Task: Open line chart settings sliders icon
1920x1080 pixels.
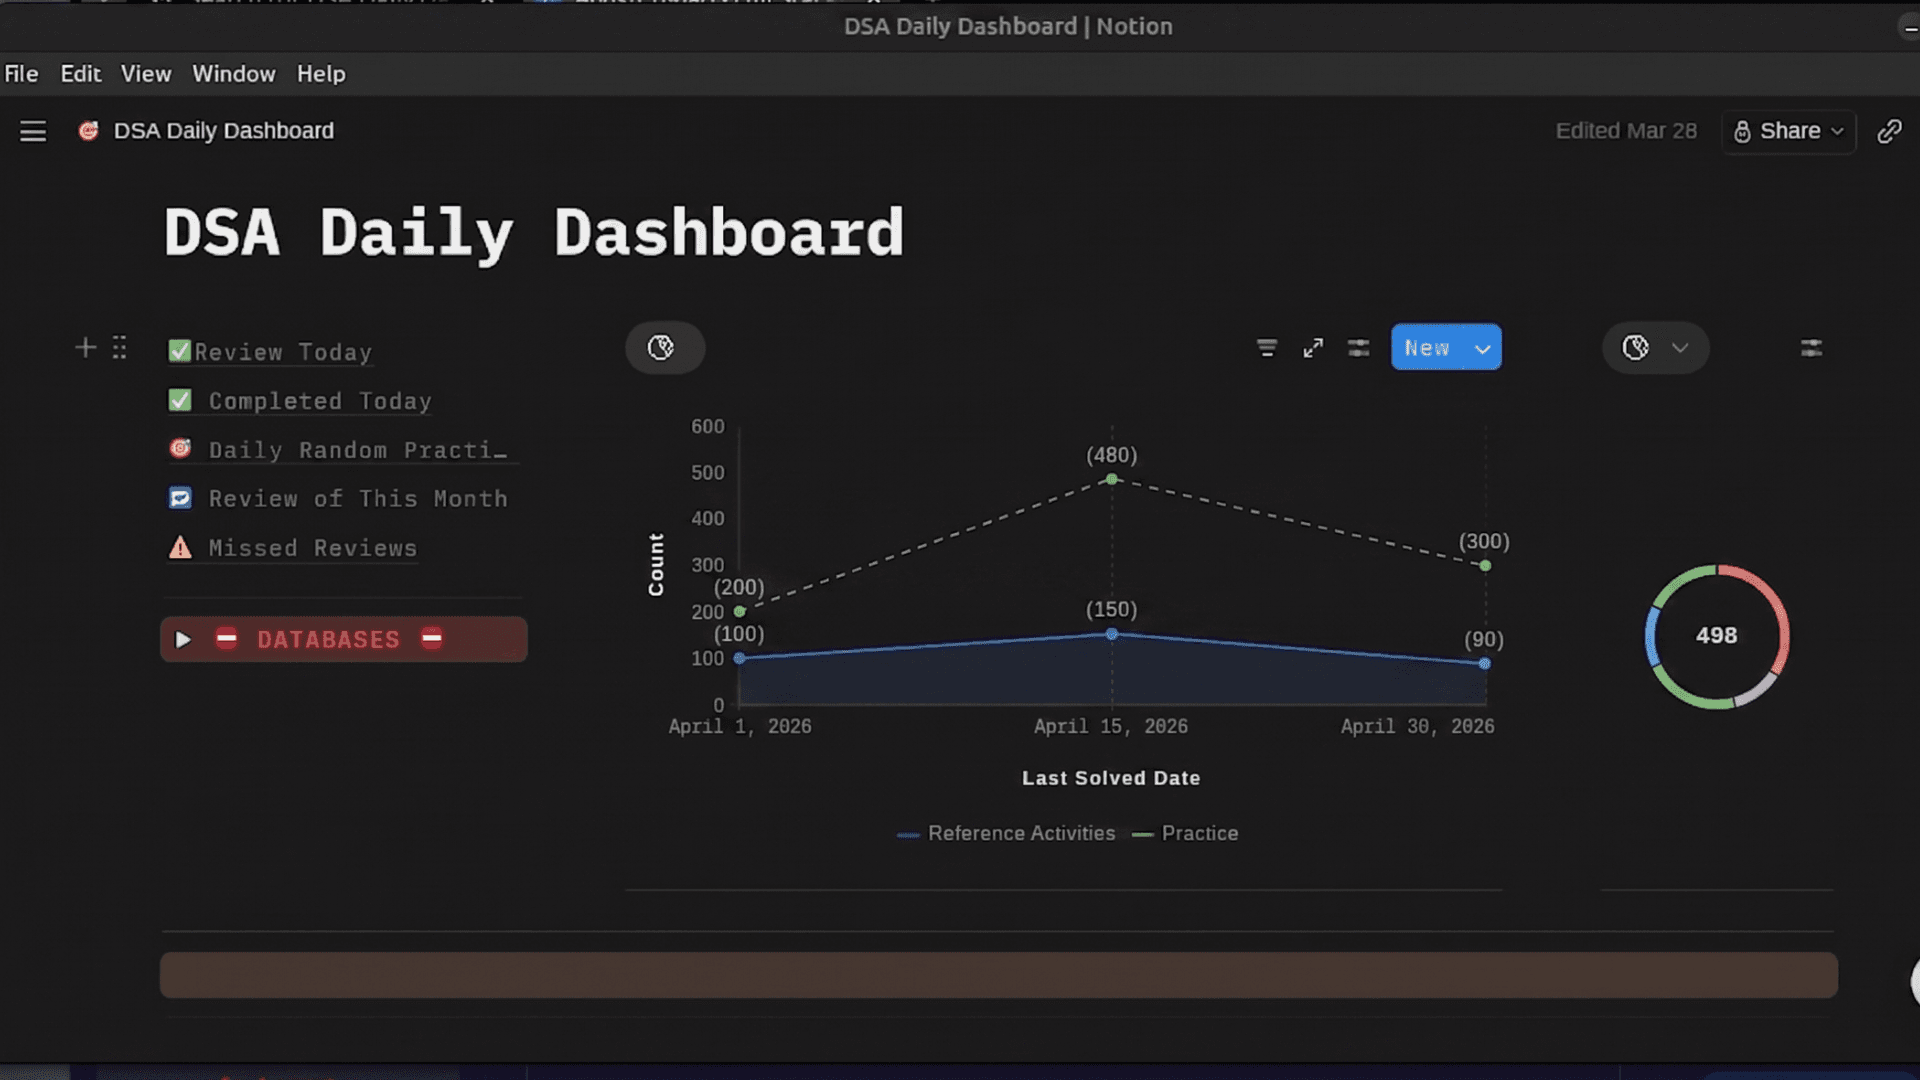Action: (x=1358, y=348)
